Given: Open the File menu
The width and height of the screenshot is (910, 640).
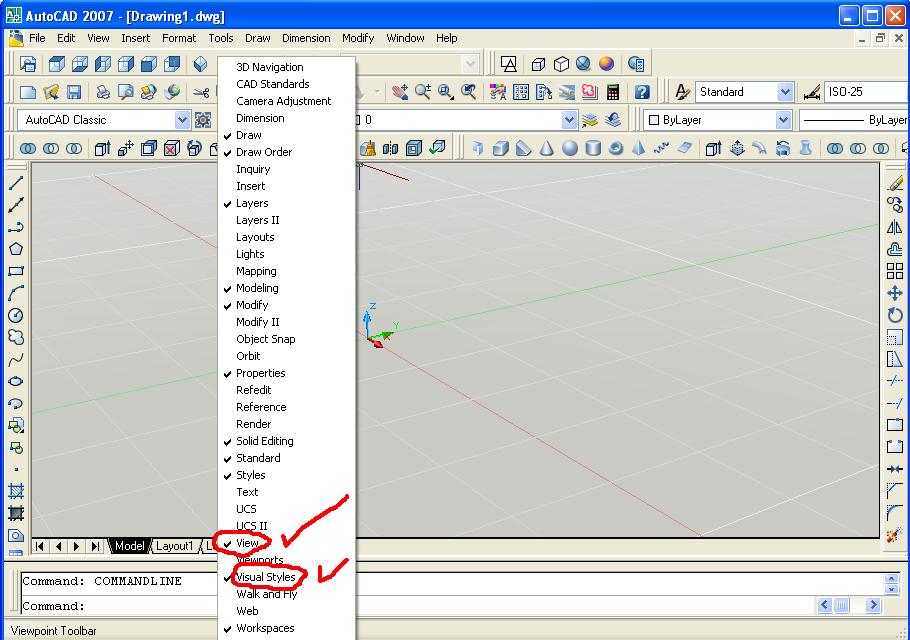Looking at the screenshot, I should point(37,38).
